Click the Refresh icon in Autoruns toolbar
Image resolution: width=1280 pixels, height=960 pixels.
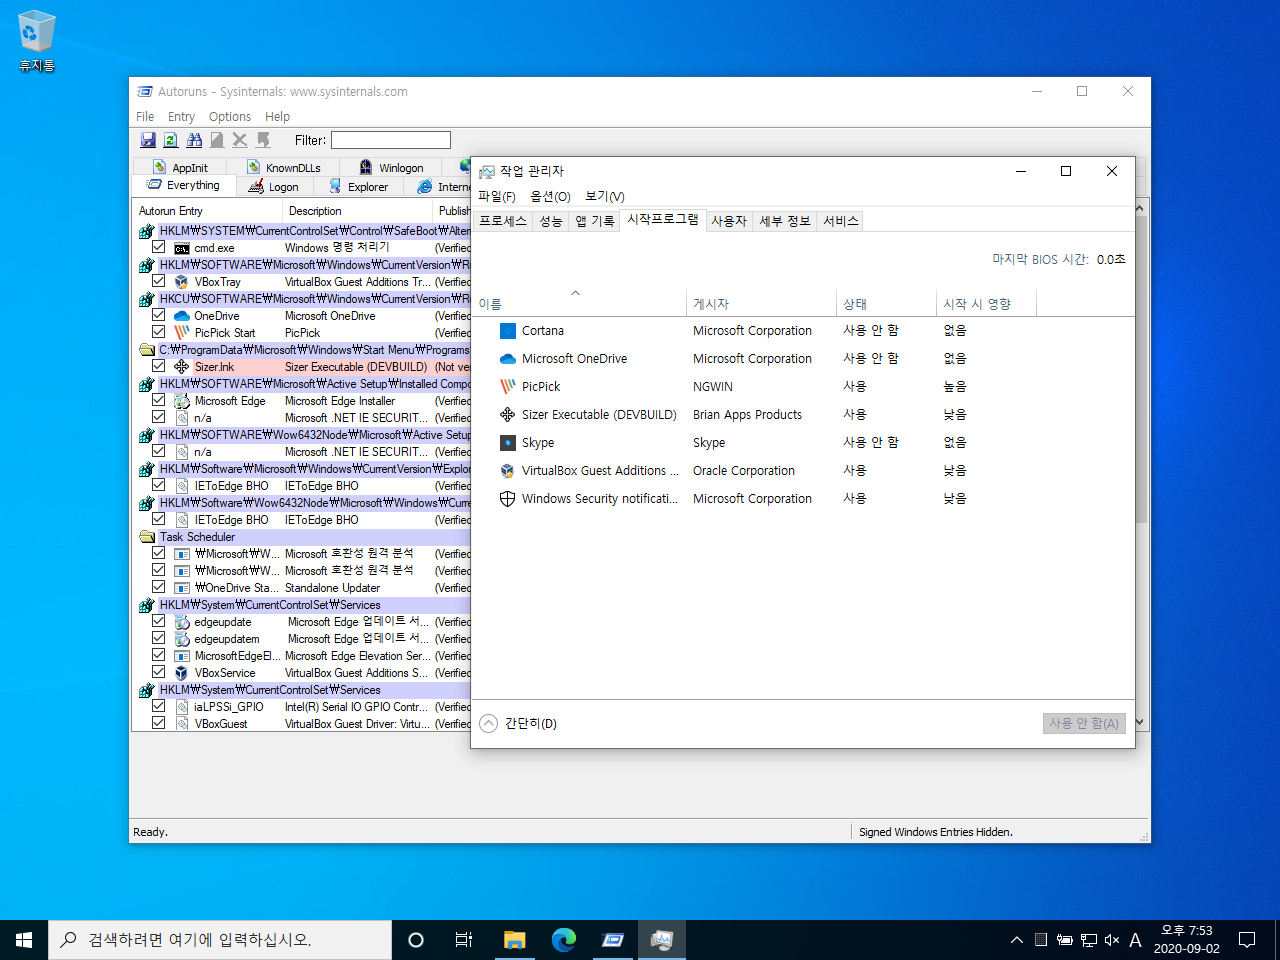click(x=171, y=140)
